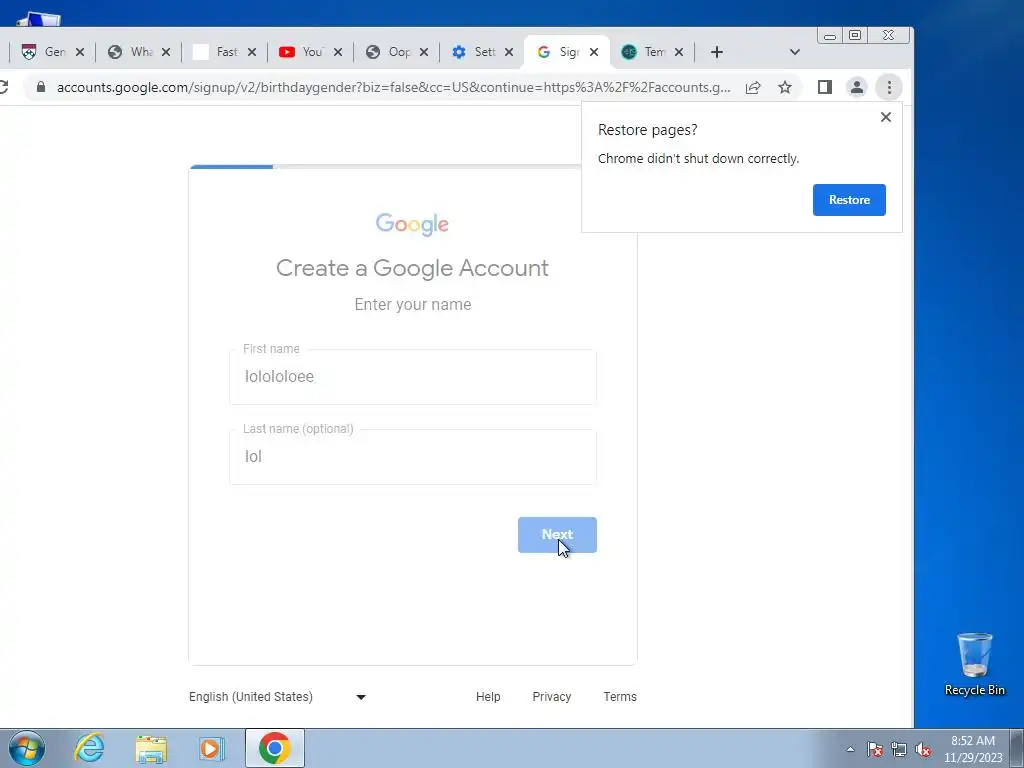This screenshot has width=1024, height=768.
Task: Open the English (United States) language dropdown
Action: [x=278, y=697]
